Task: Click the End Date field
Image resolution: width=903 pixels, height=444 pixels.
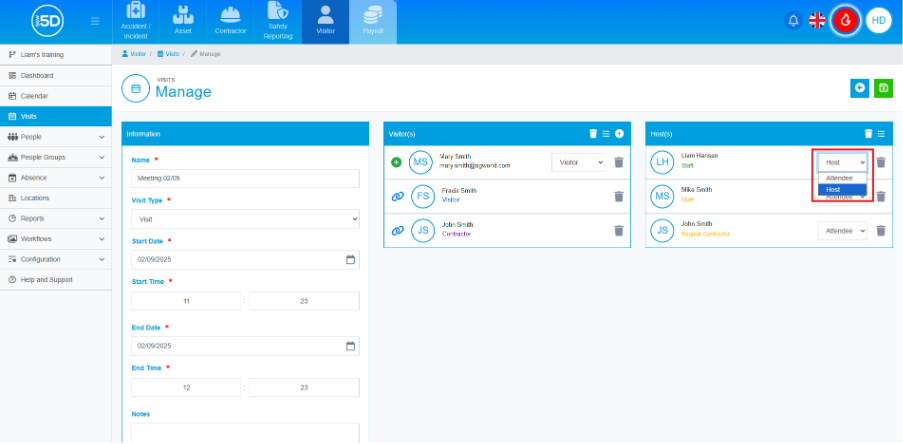Action: [245, 346]
